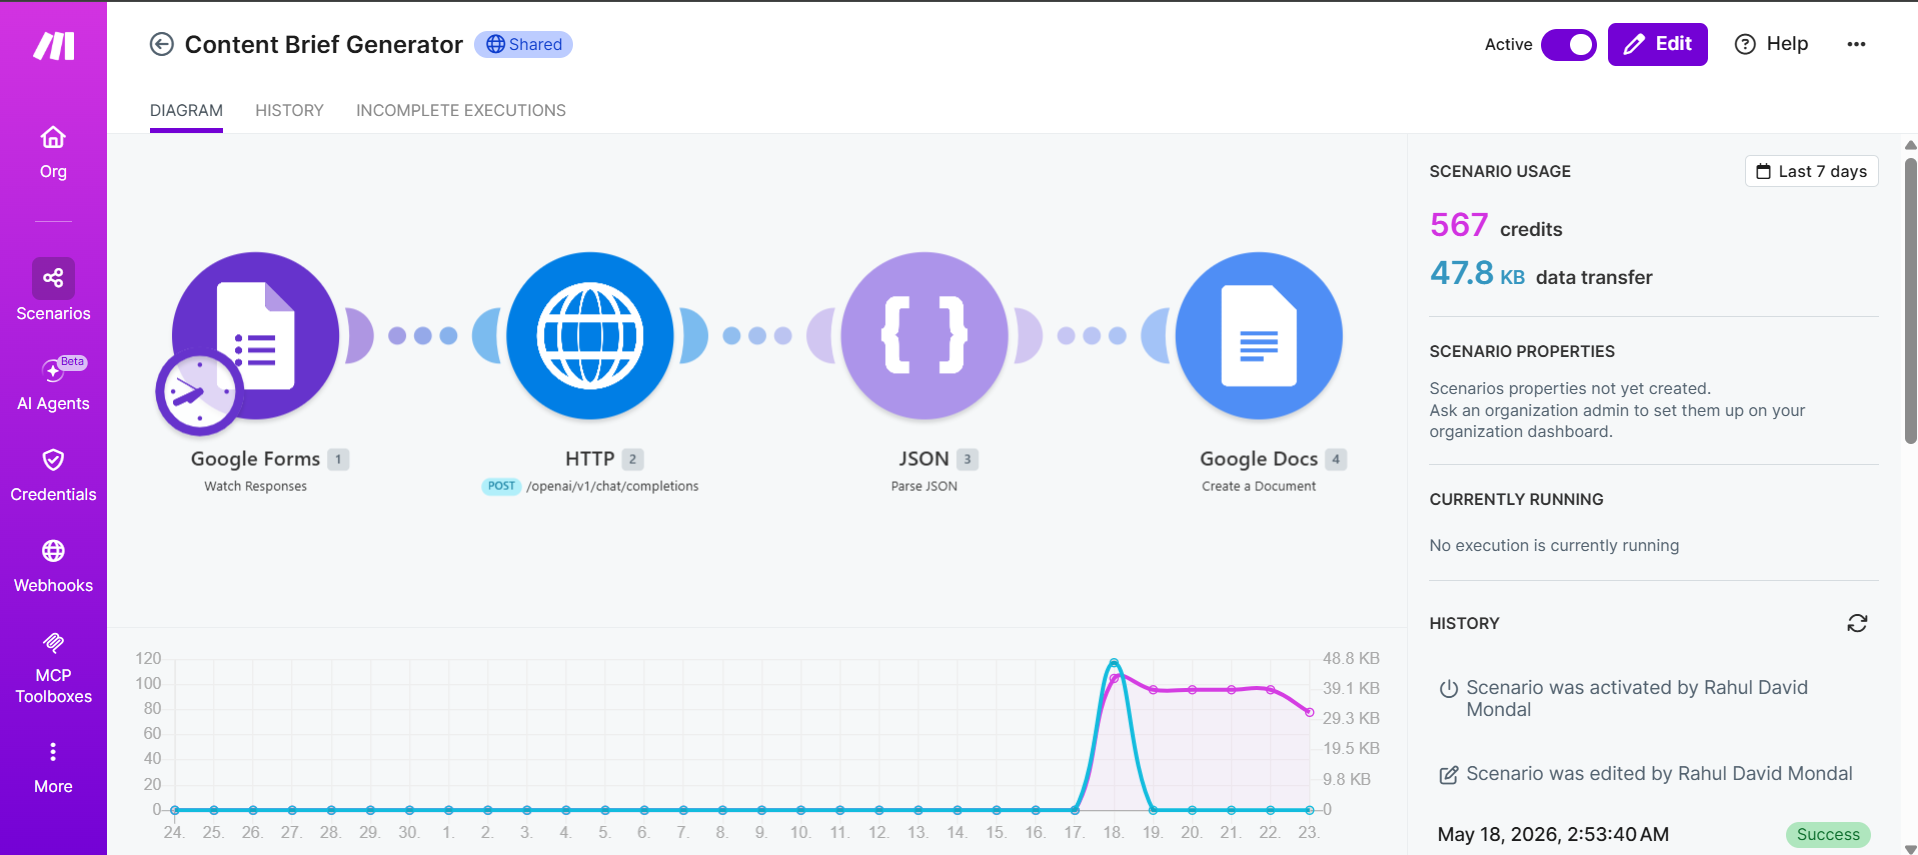The width and height of the screenshot is (1918, 855).
Task: Click the pink data point on the 20th
Action: click(x=1192, y=689)
